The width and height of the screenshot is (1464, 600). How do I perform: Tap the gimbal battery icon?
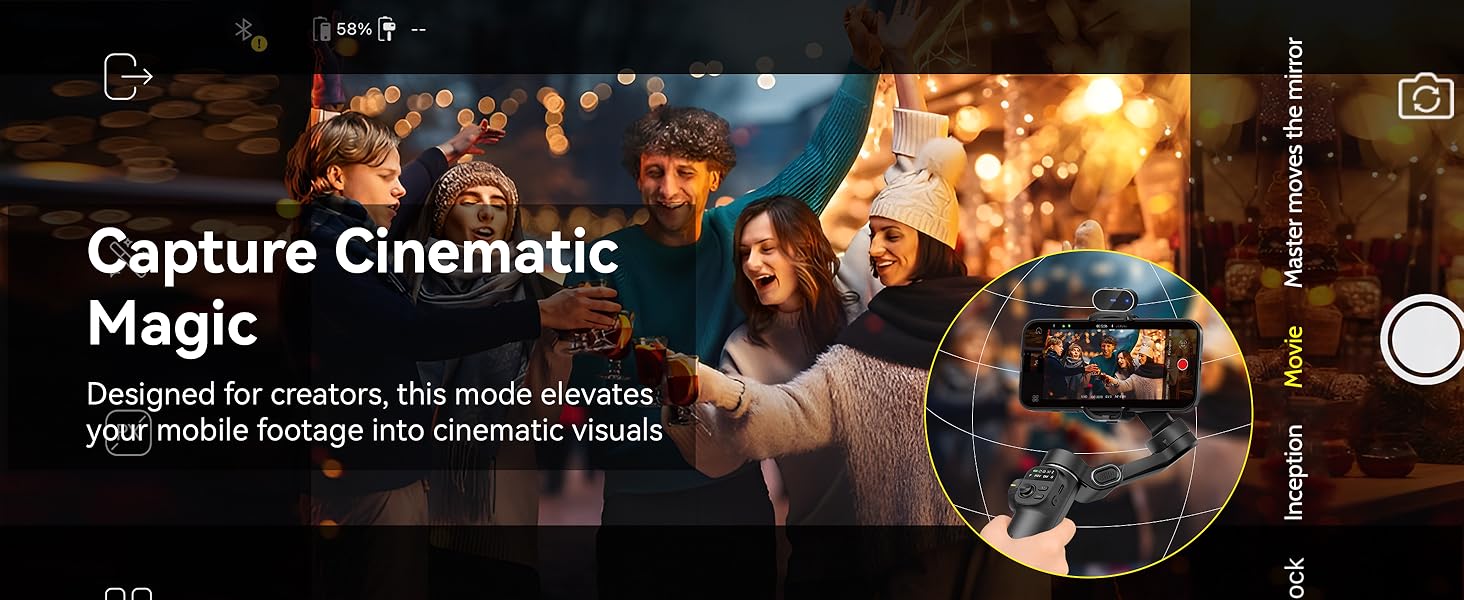pyautogui.click(x=387, y=29)
